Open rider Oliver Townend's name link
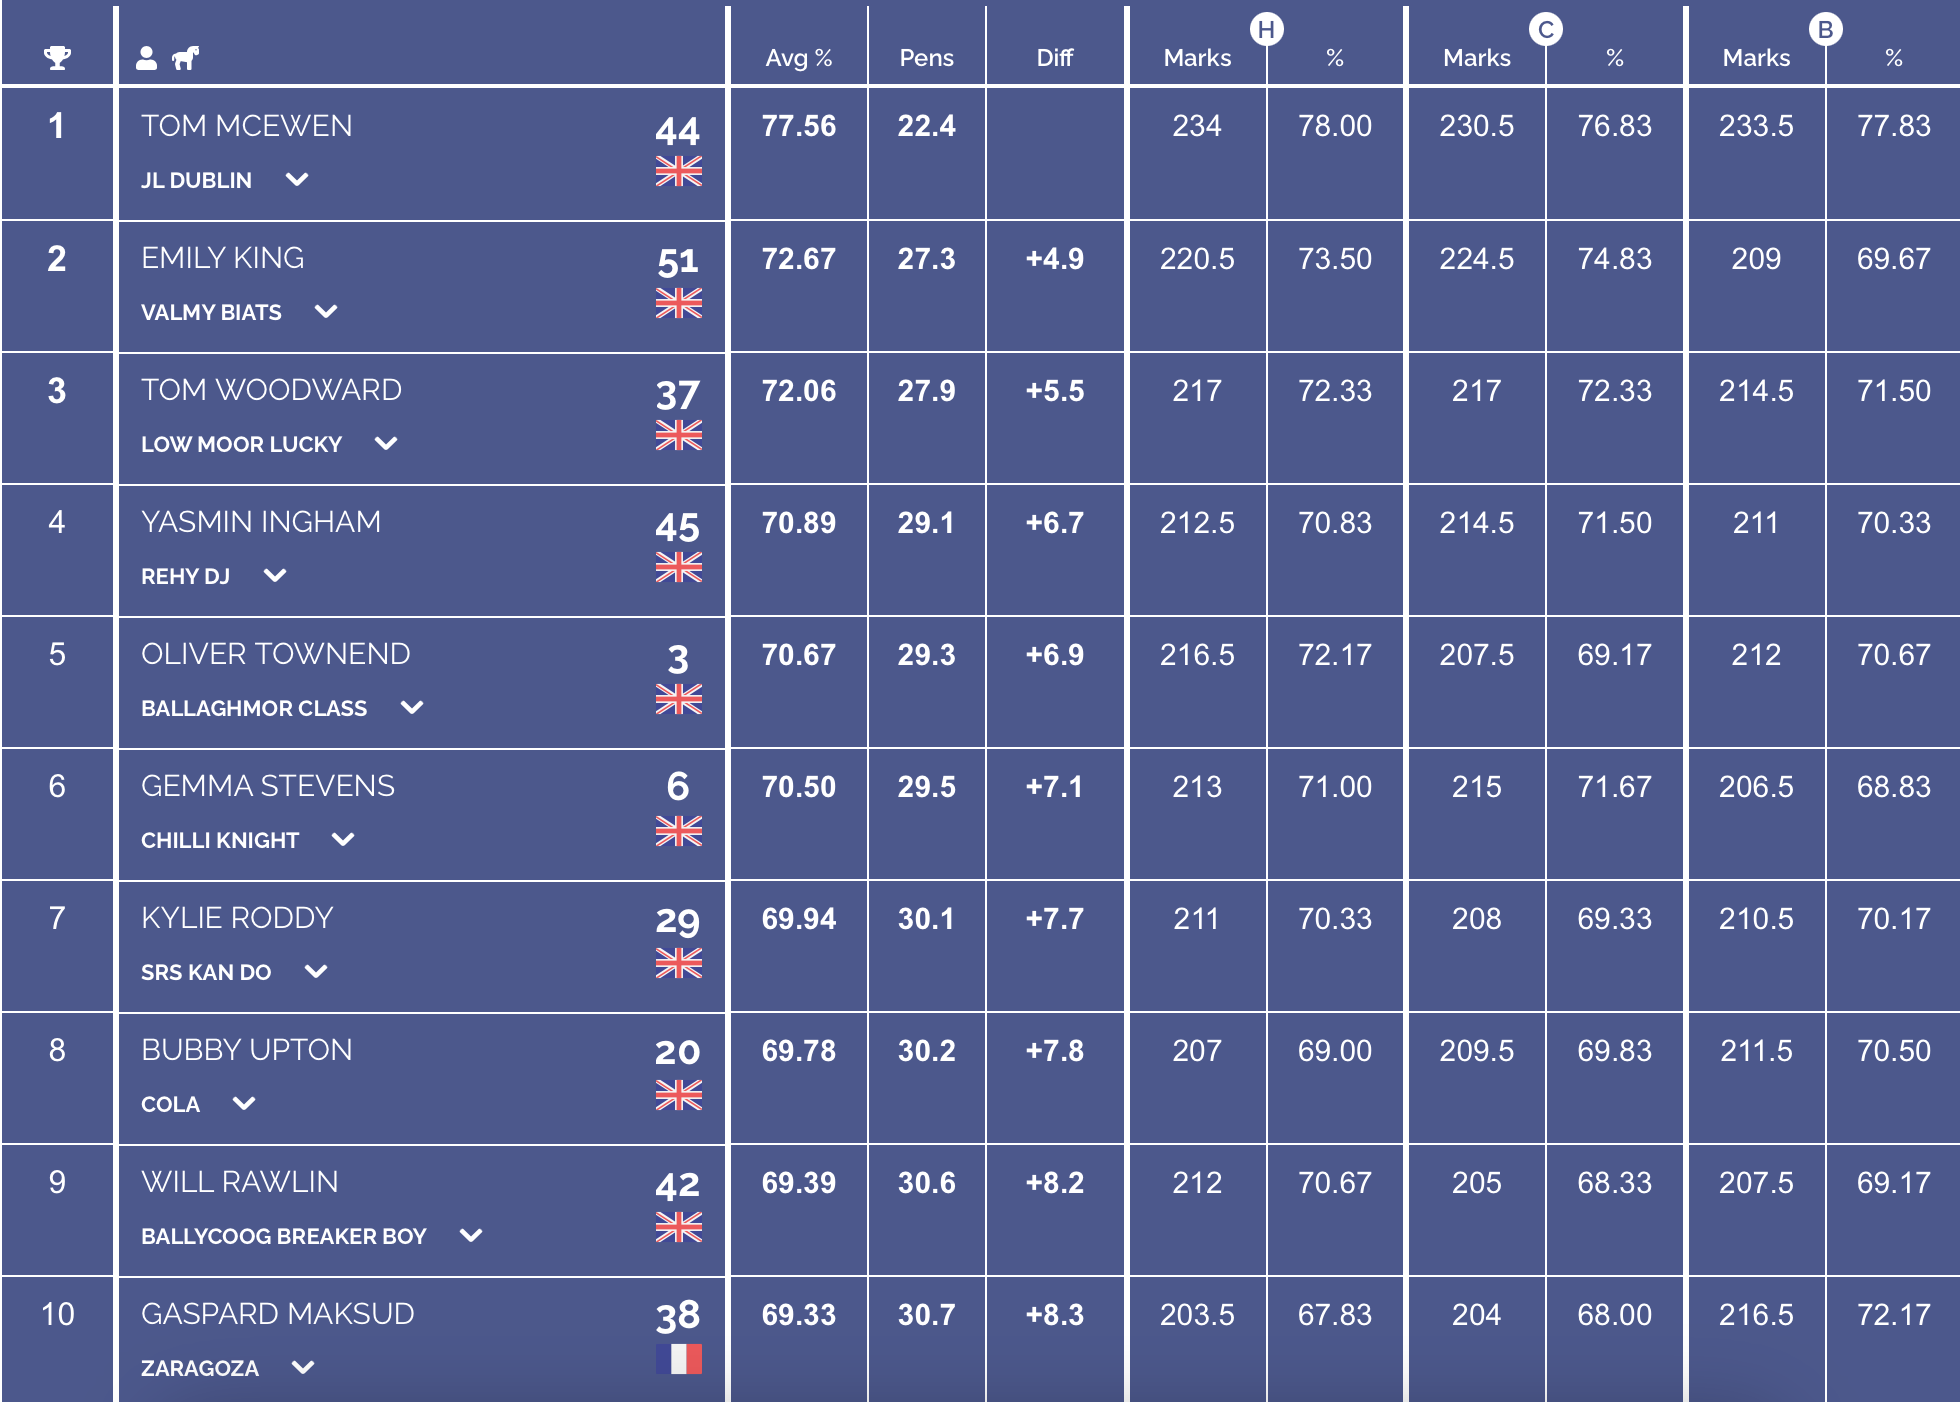This screenshot has height=1402, width=1960. point(276,654)
